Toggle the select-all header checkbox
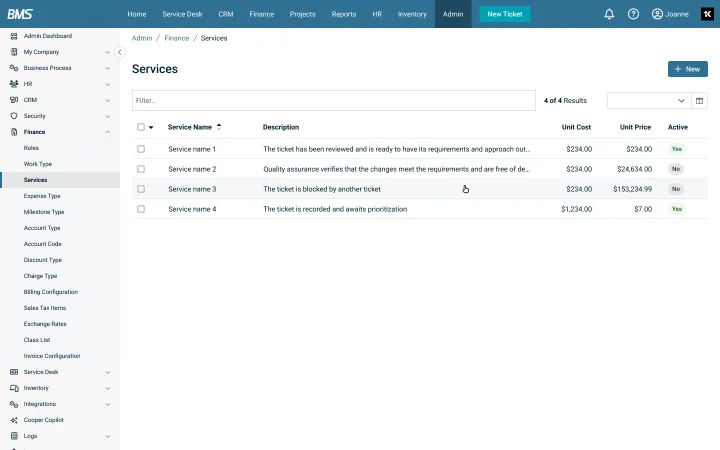 [x=141, y=127]
